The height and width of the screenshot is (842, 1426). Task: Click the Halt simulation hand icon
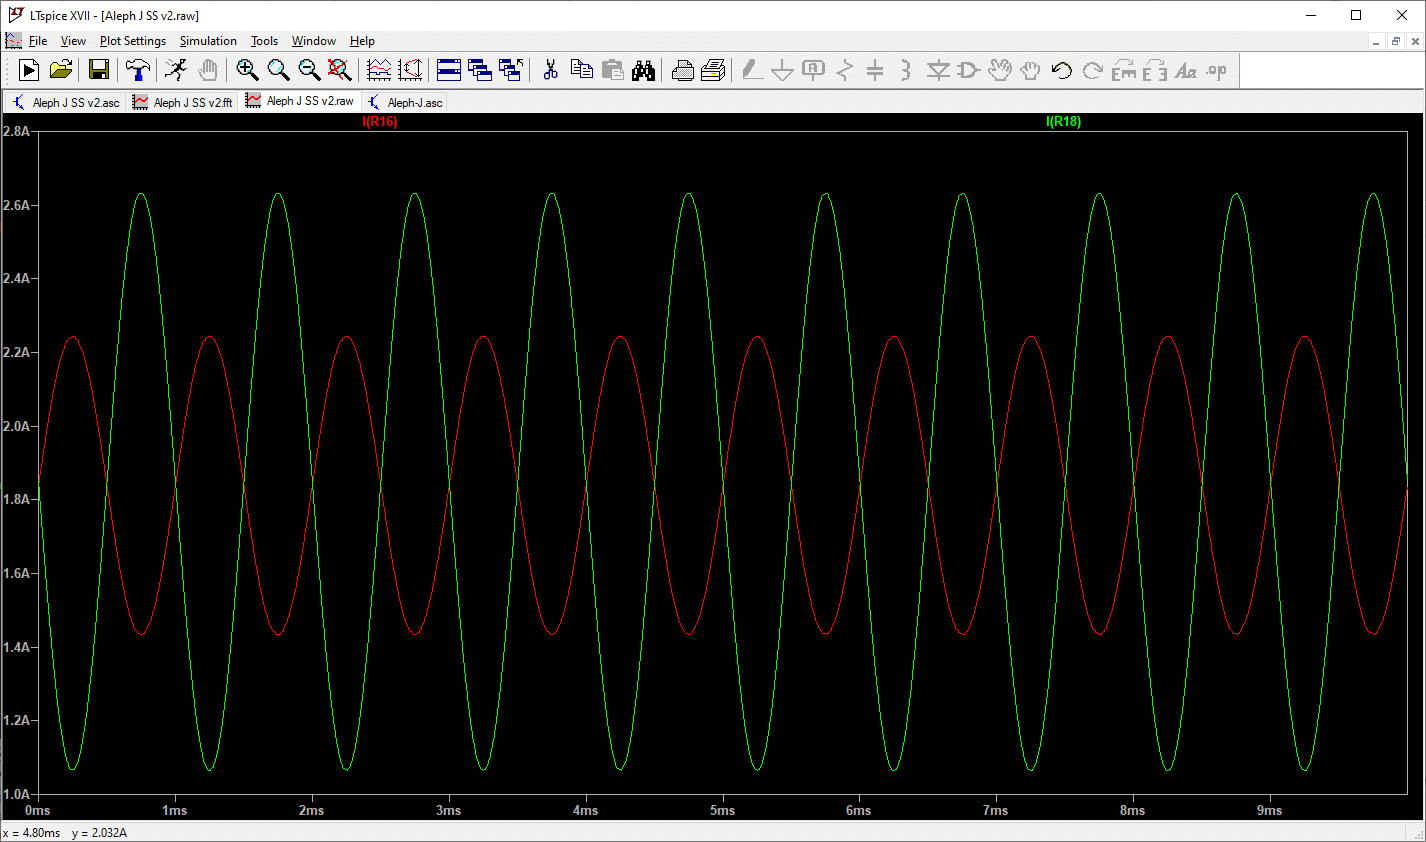[207, 70]
